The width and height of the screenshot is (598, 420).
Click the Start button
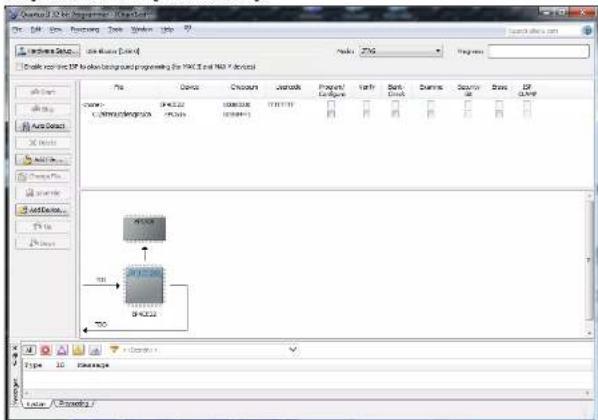tap(43, 92)
